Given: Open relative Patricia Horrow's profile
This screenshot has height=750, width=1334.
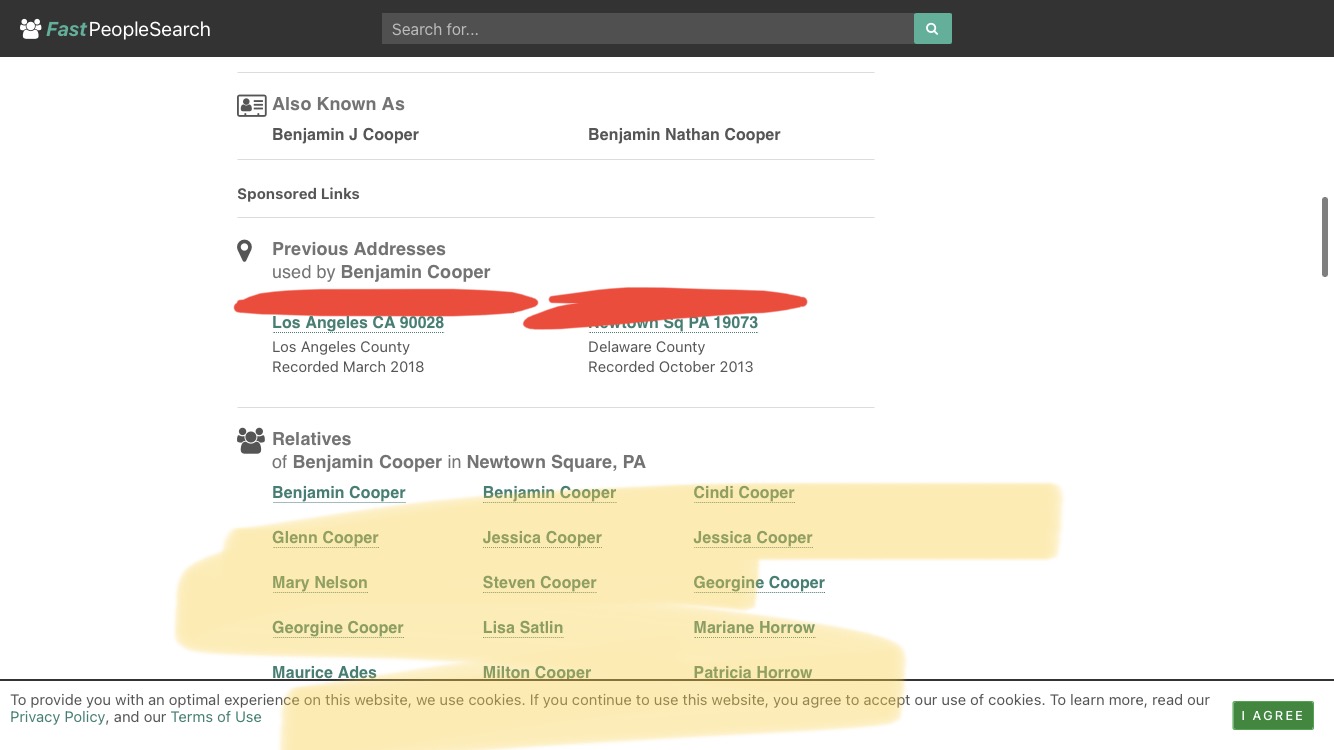Looking at the screenshot, I should click(x=753, y=673).
